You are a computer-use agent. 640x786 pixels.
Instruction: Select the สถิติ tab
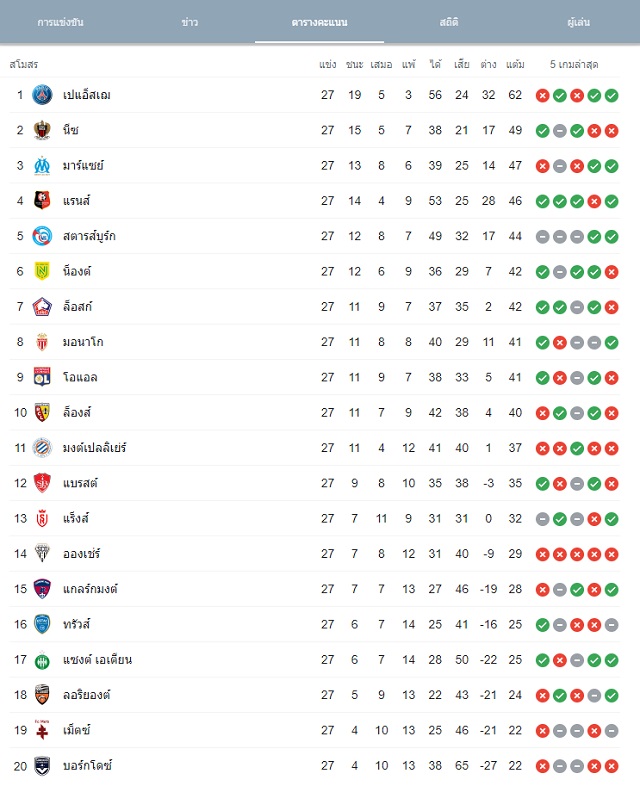click(x=449, y=22)
